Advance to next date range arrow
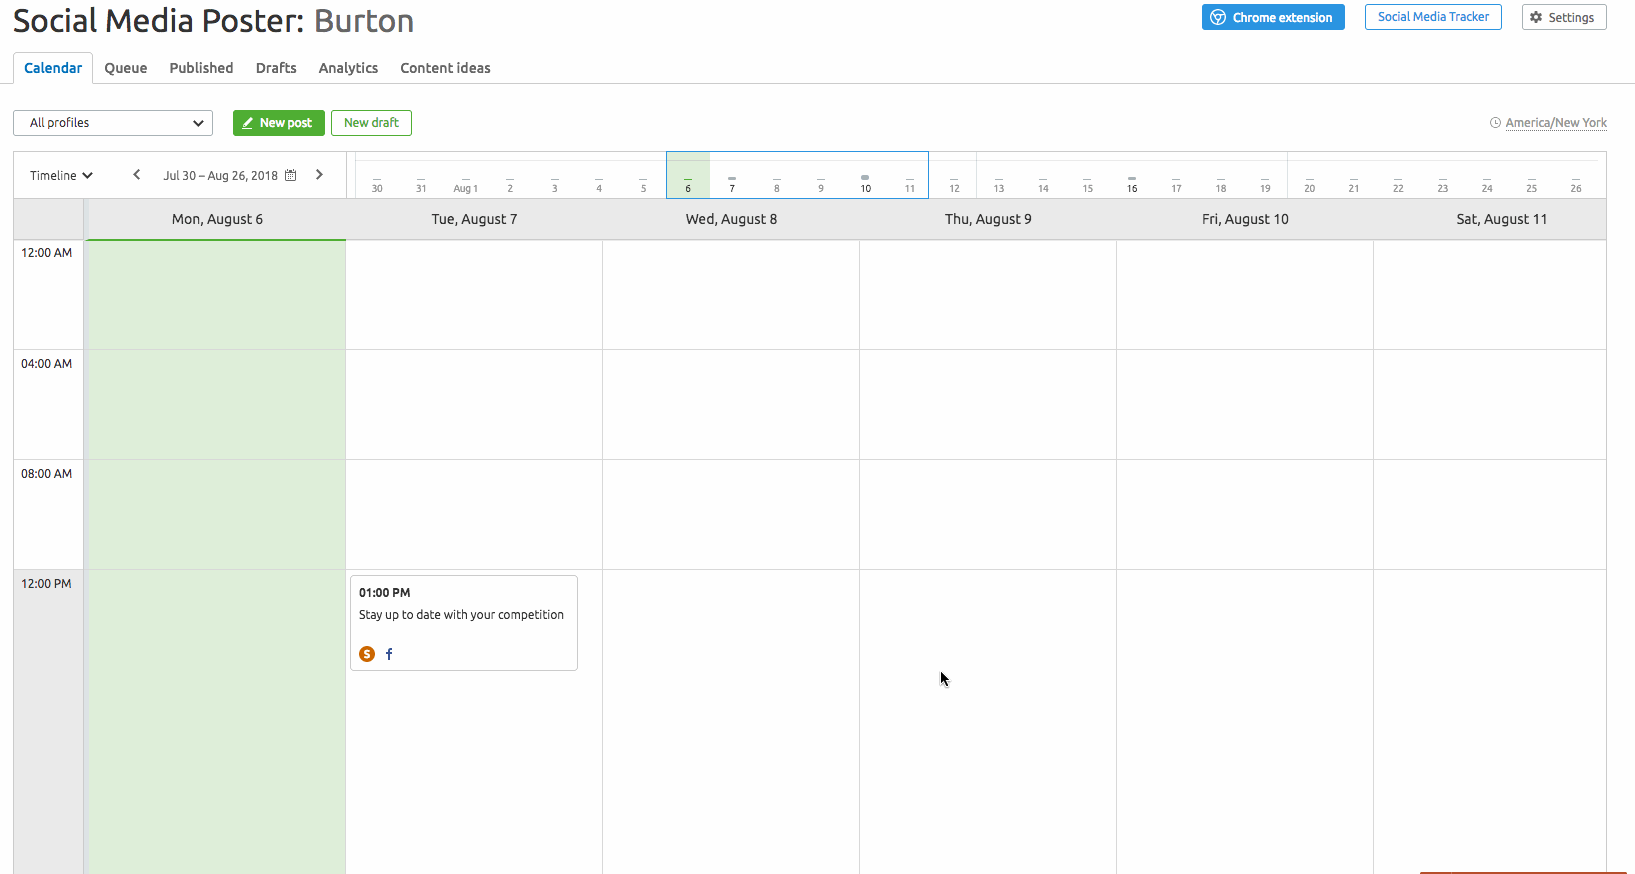 coord(319,175)
